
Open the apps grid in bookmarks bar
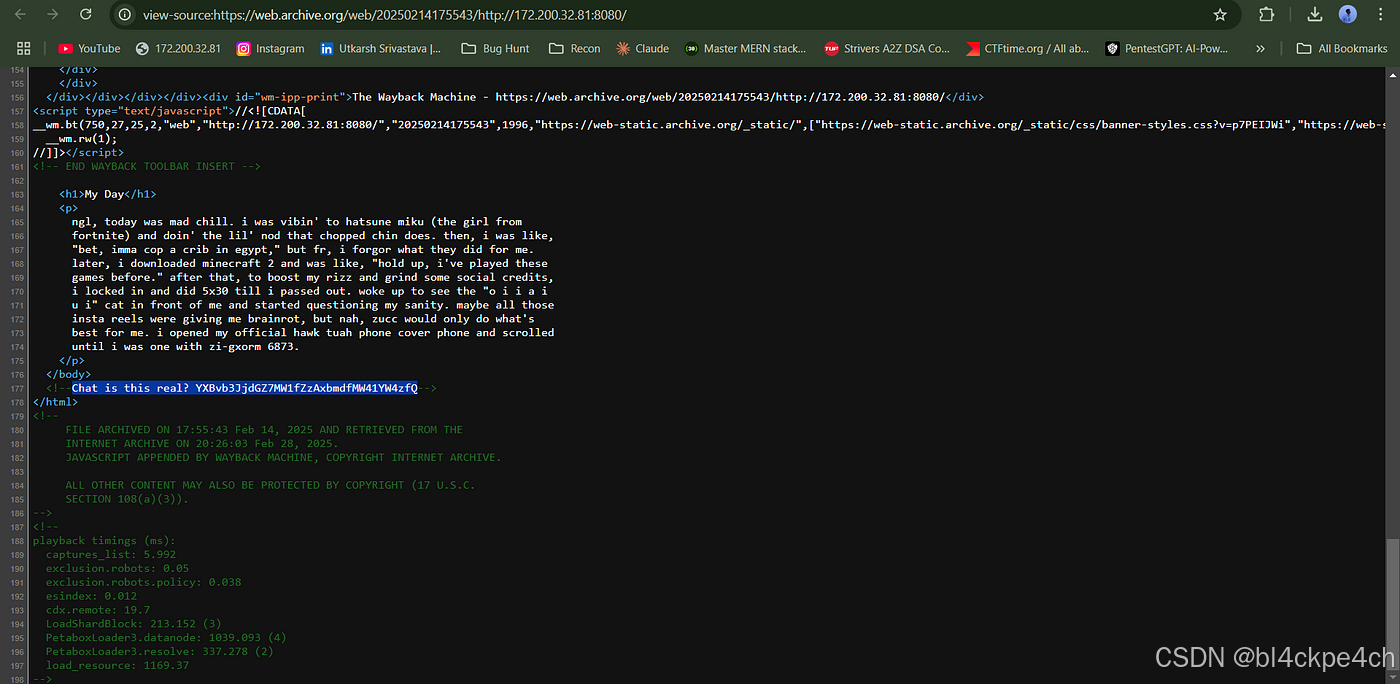pos(24,48)
